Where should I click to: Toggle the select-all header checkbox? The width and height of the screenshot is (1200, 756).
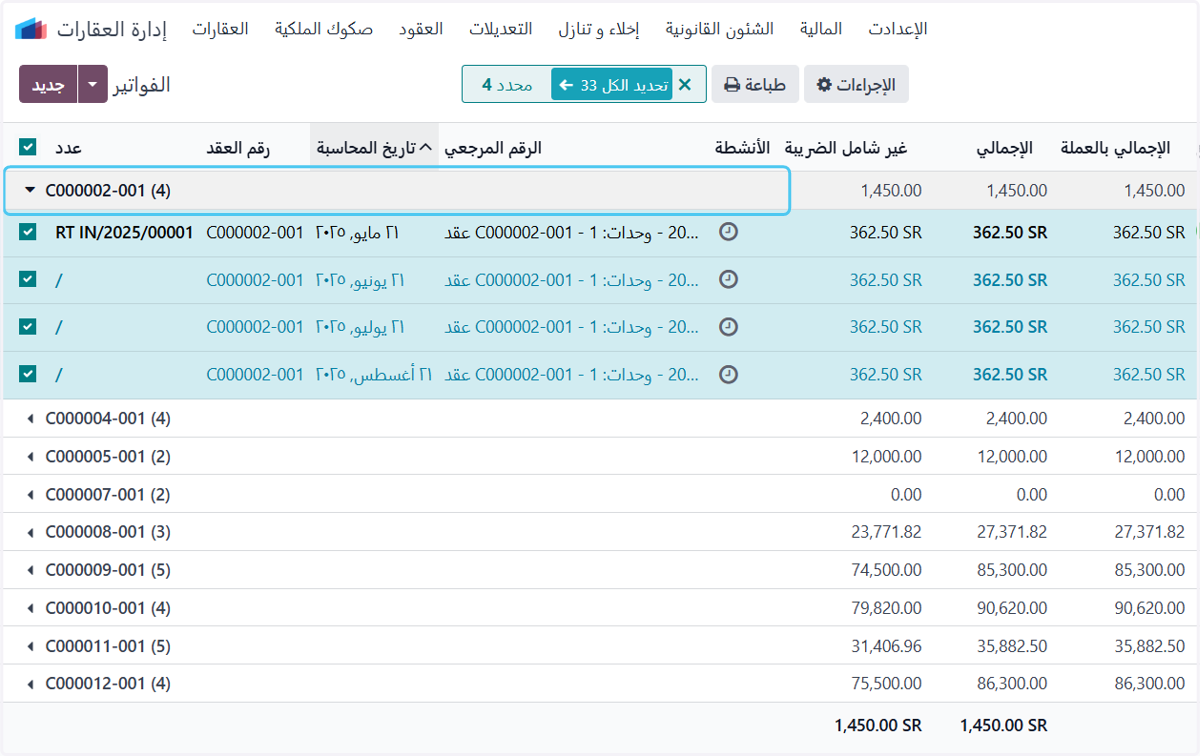(27, 148)
